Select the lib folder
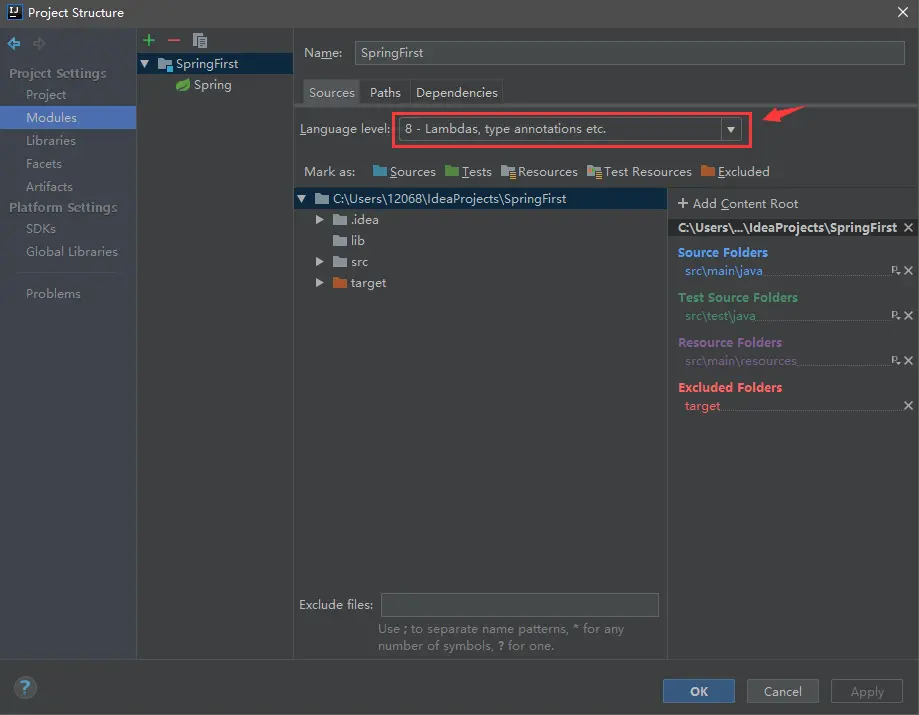This screenshot has width=919, height=715. pyautogui.click(x=349, y=241)
